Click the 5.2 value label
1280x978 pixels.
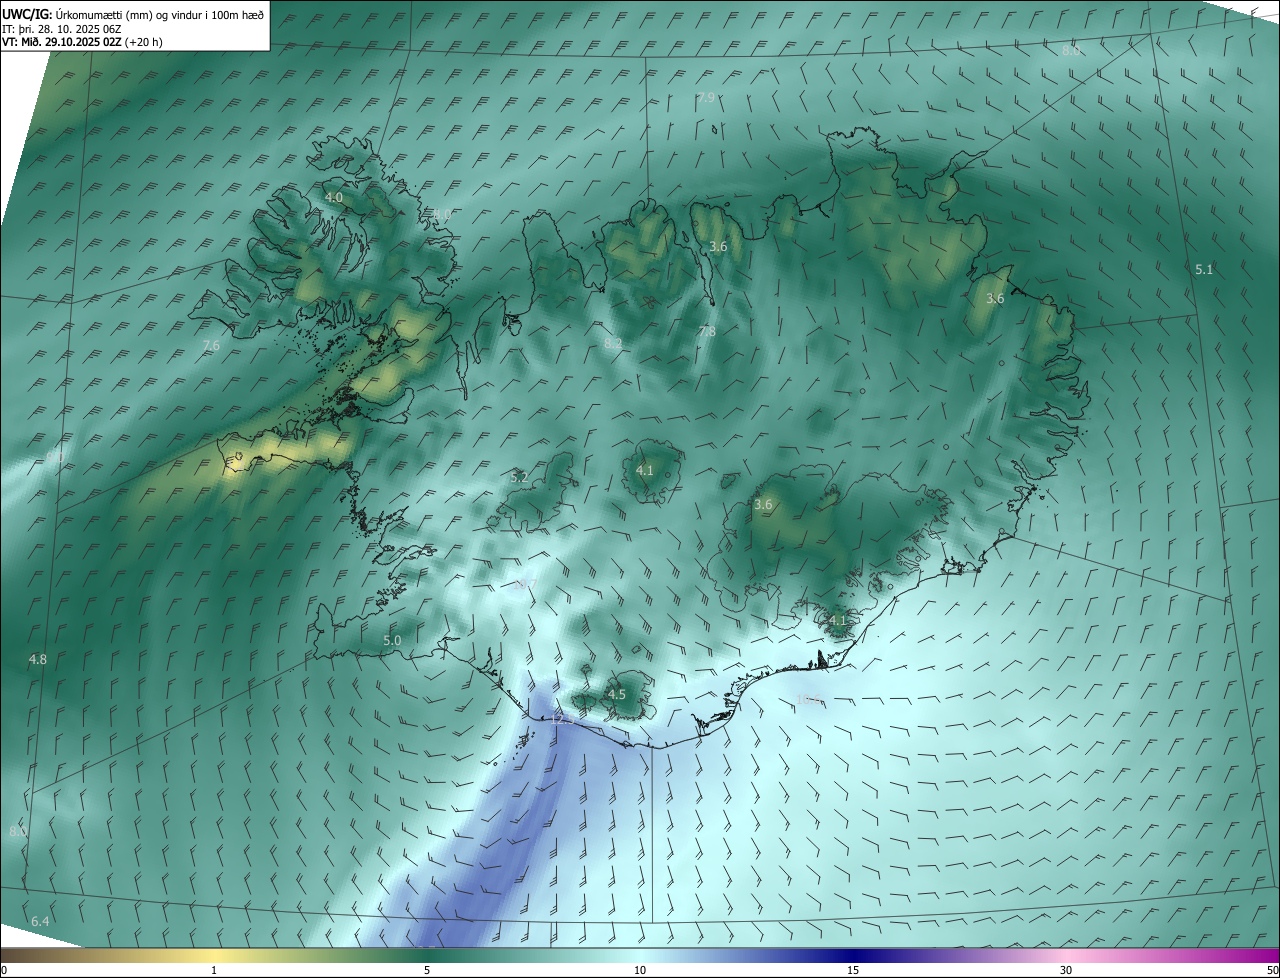point(519,478)
